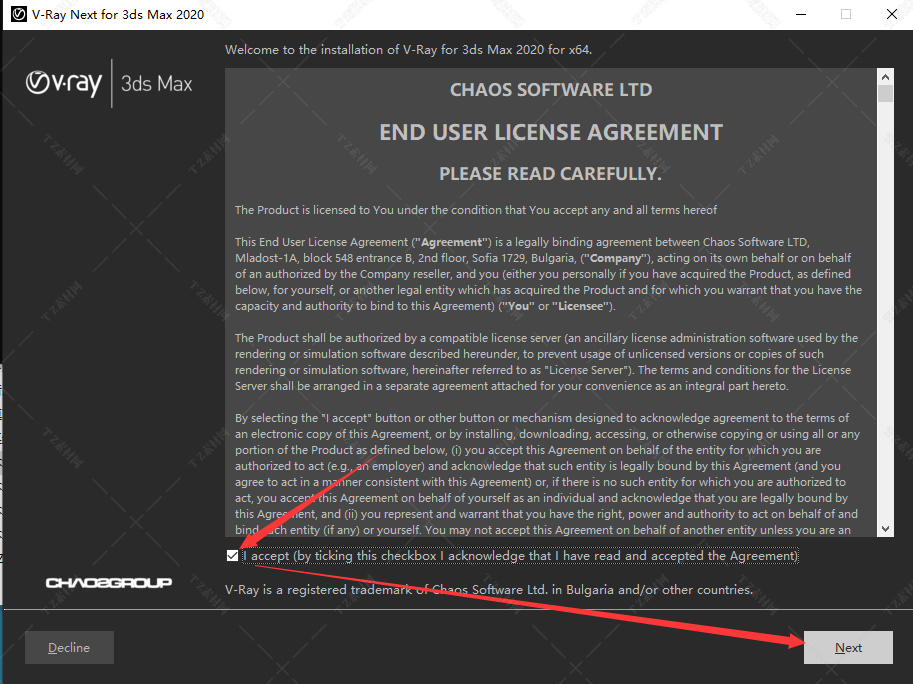
Task: Click the V-Ray registered trademark notice
Action: point(489,590)
